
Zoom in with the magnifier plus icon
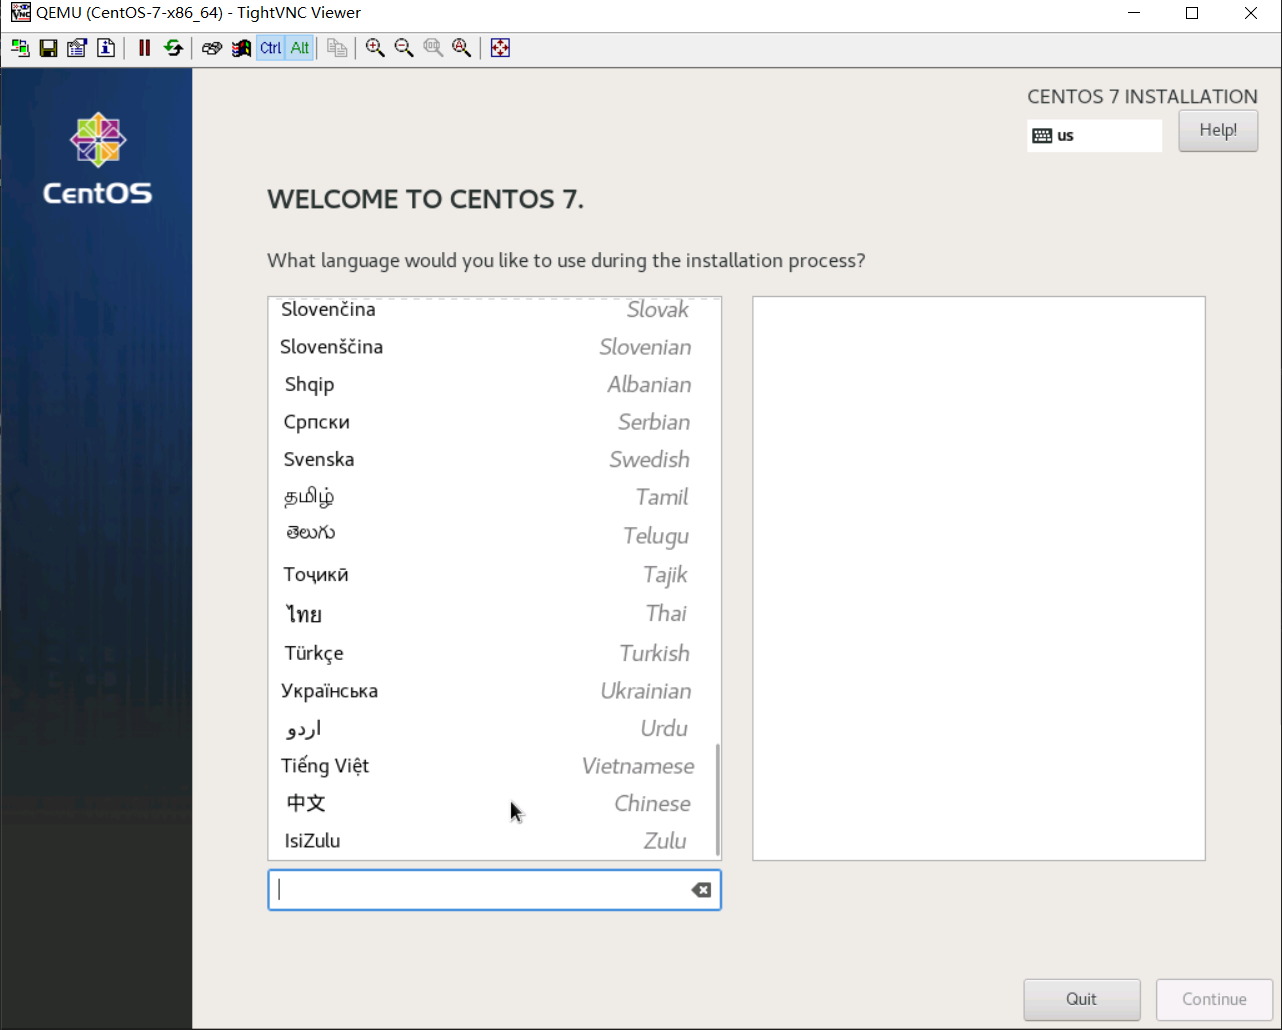tap(375, 48)
